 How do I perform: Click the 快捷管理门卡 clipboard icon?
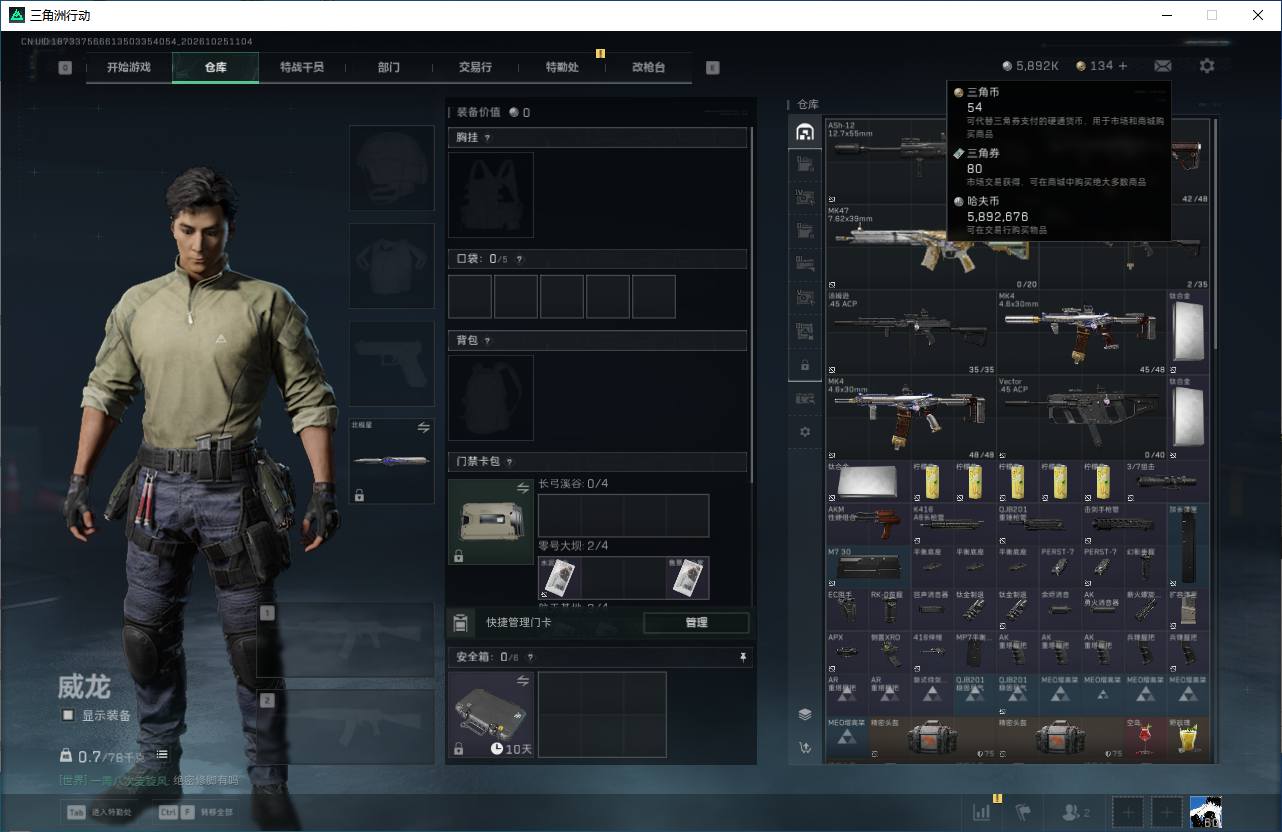point(460,623)
